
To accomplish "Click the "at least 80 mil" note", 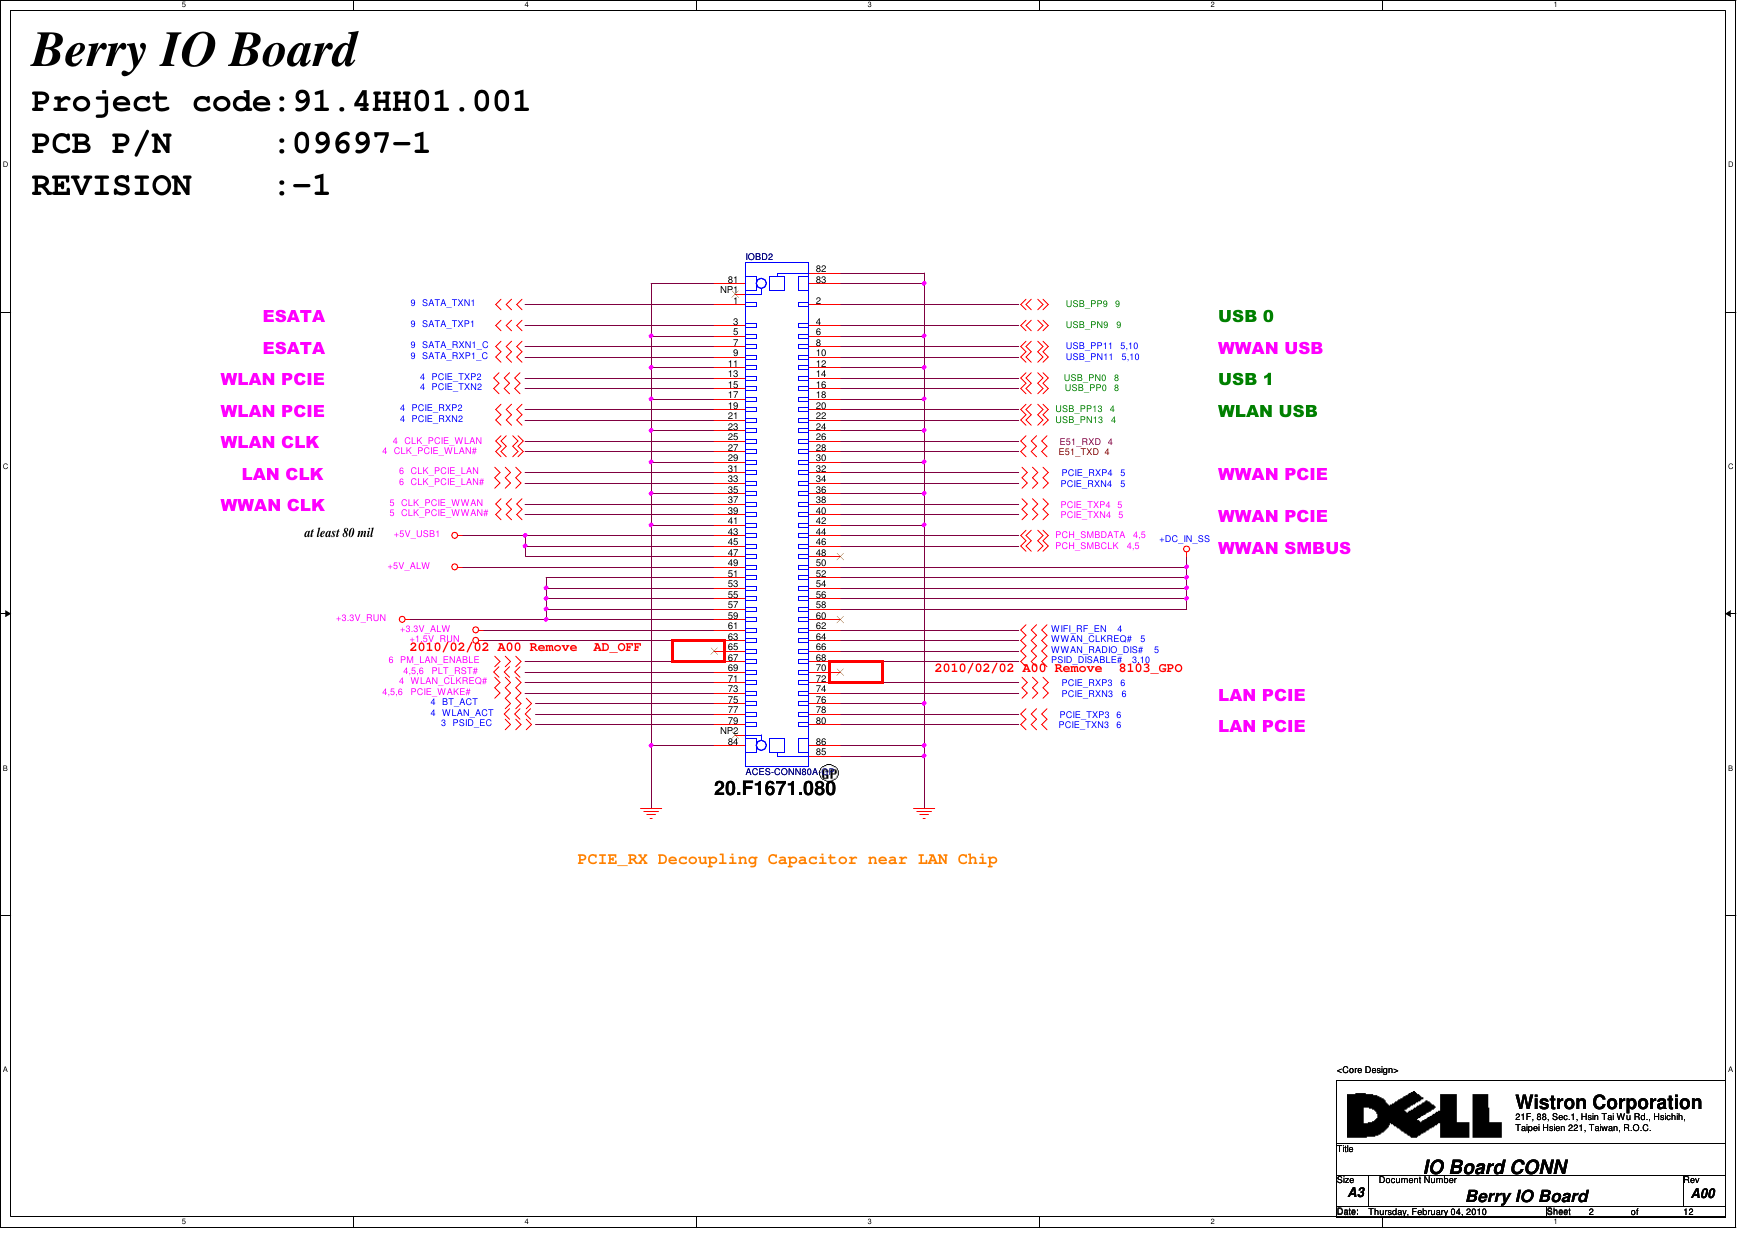I will tap(339, 533).
